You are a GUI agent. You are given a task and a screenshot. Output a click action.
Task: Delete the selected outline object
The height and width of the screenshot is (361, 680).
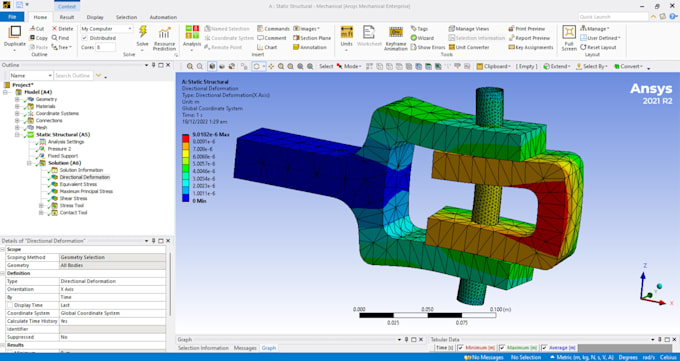click(x=62, y=29)
